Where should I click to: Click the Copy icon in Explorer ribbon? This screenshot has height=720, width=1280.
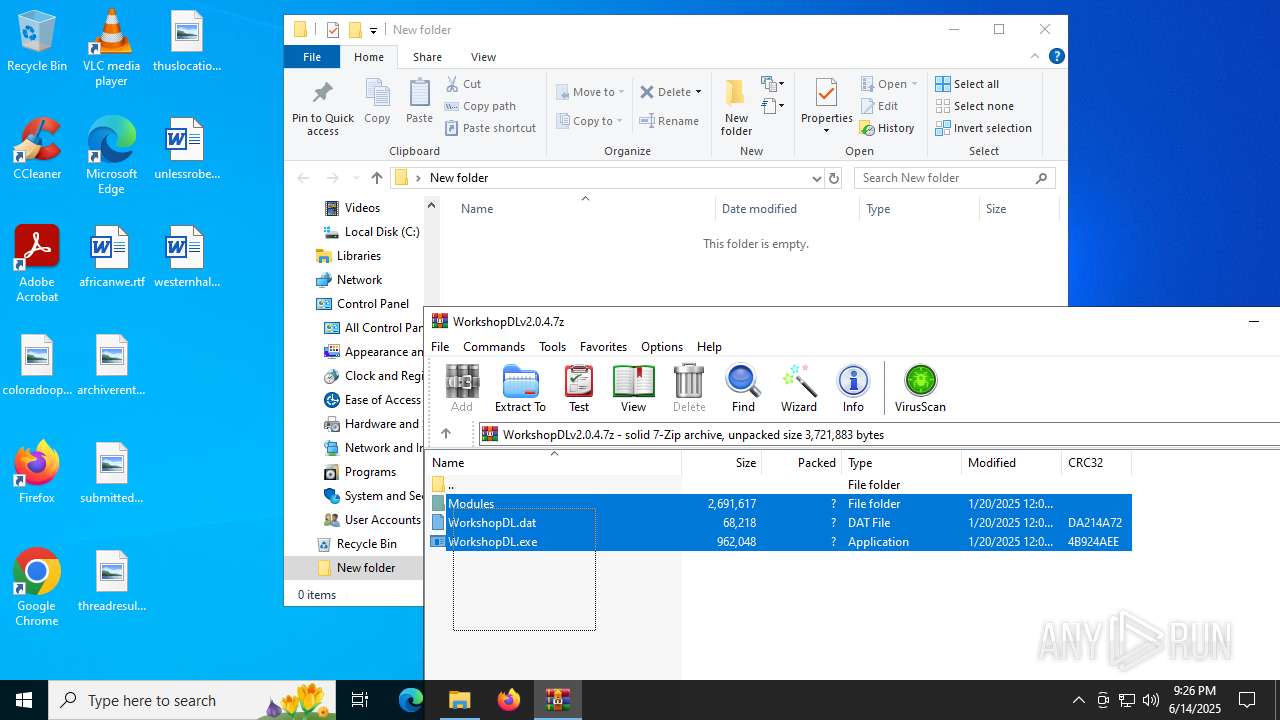(377, 102)
